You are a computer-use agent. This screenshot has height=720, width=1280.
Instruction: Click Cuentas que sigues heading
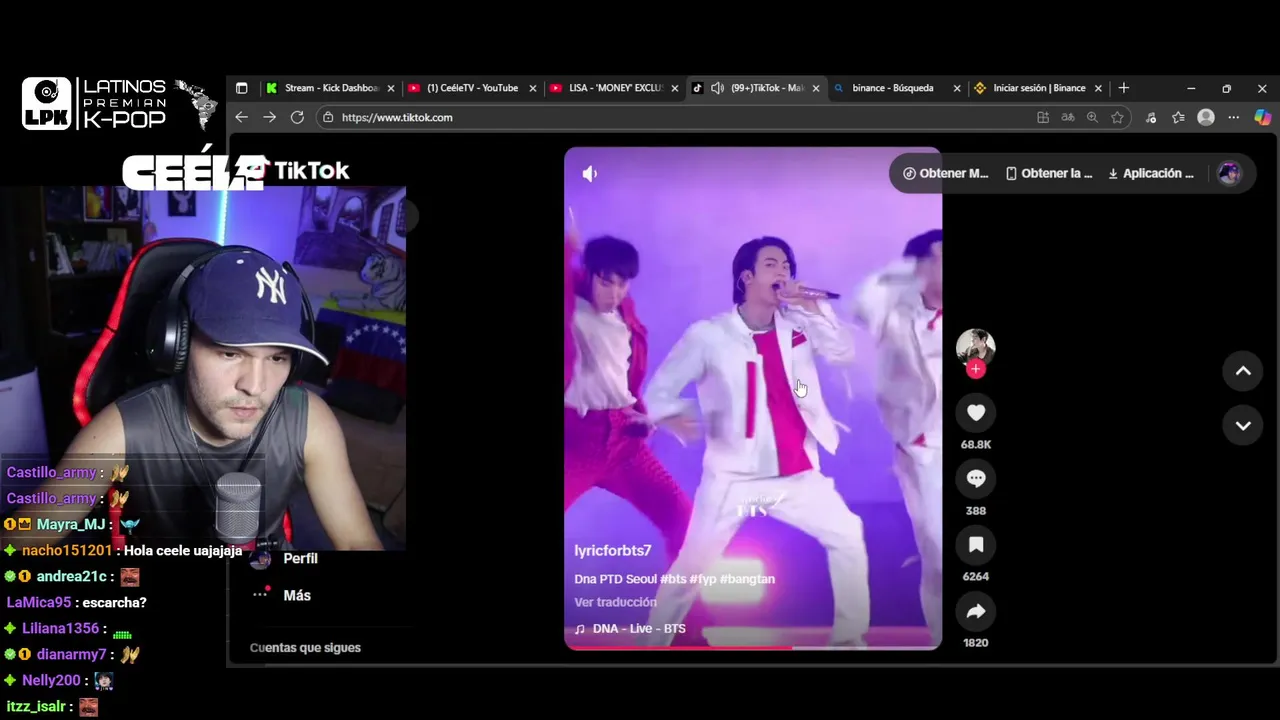pyautogui.click(x=305, y=648)
